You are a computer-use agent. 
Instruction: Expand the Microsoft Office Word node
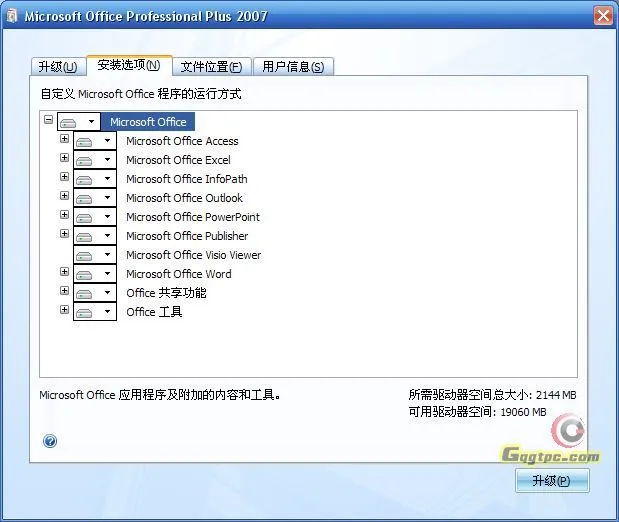click(64, 271)
